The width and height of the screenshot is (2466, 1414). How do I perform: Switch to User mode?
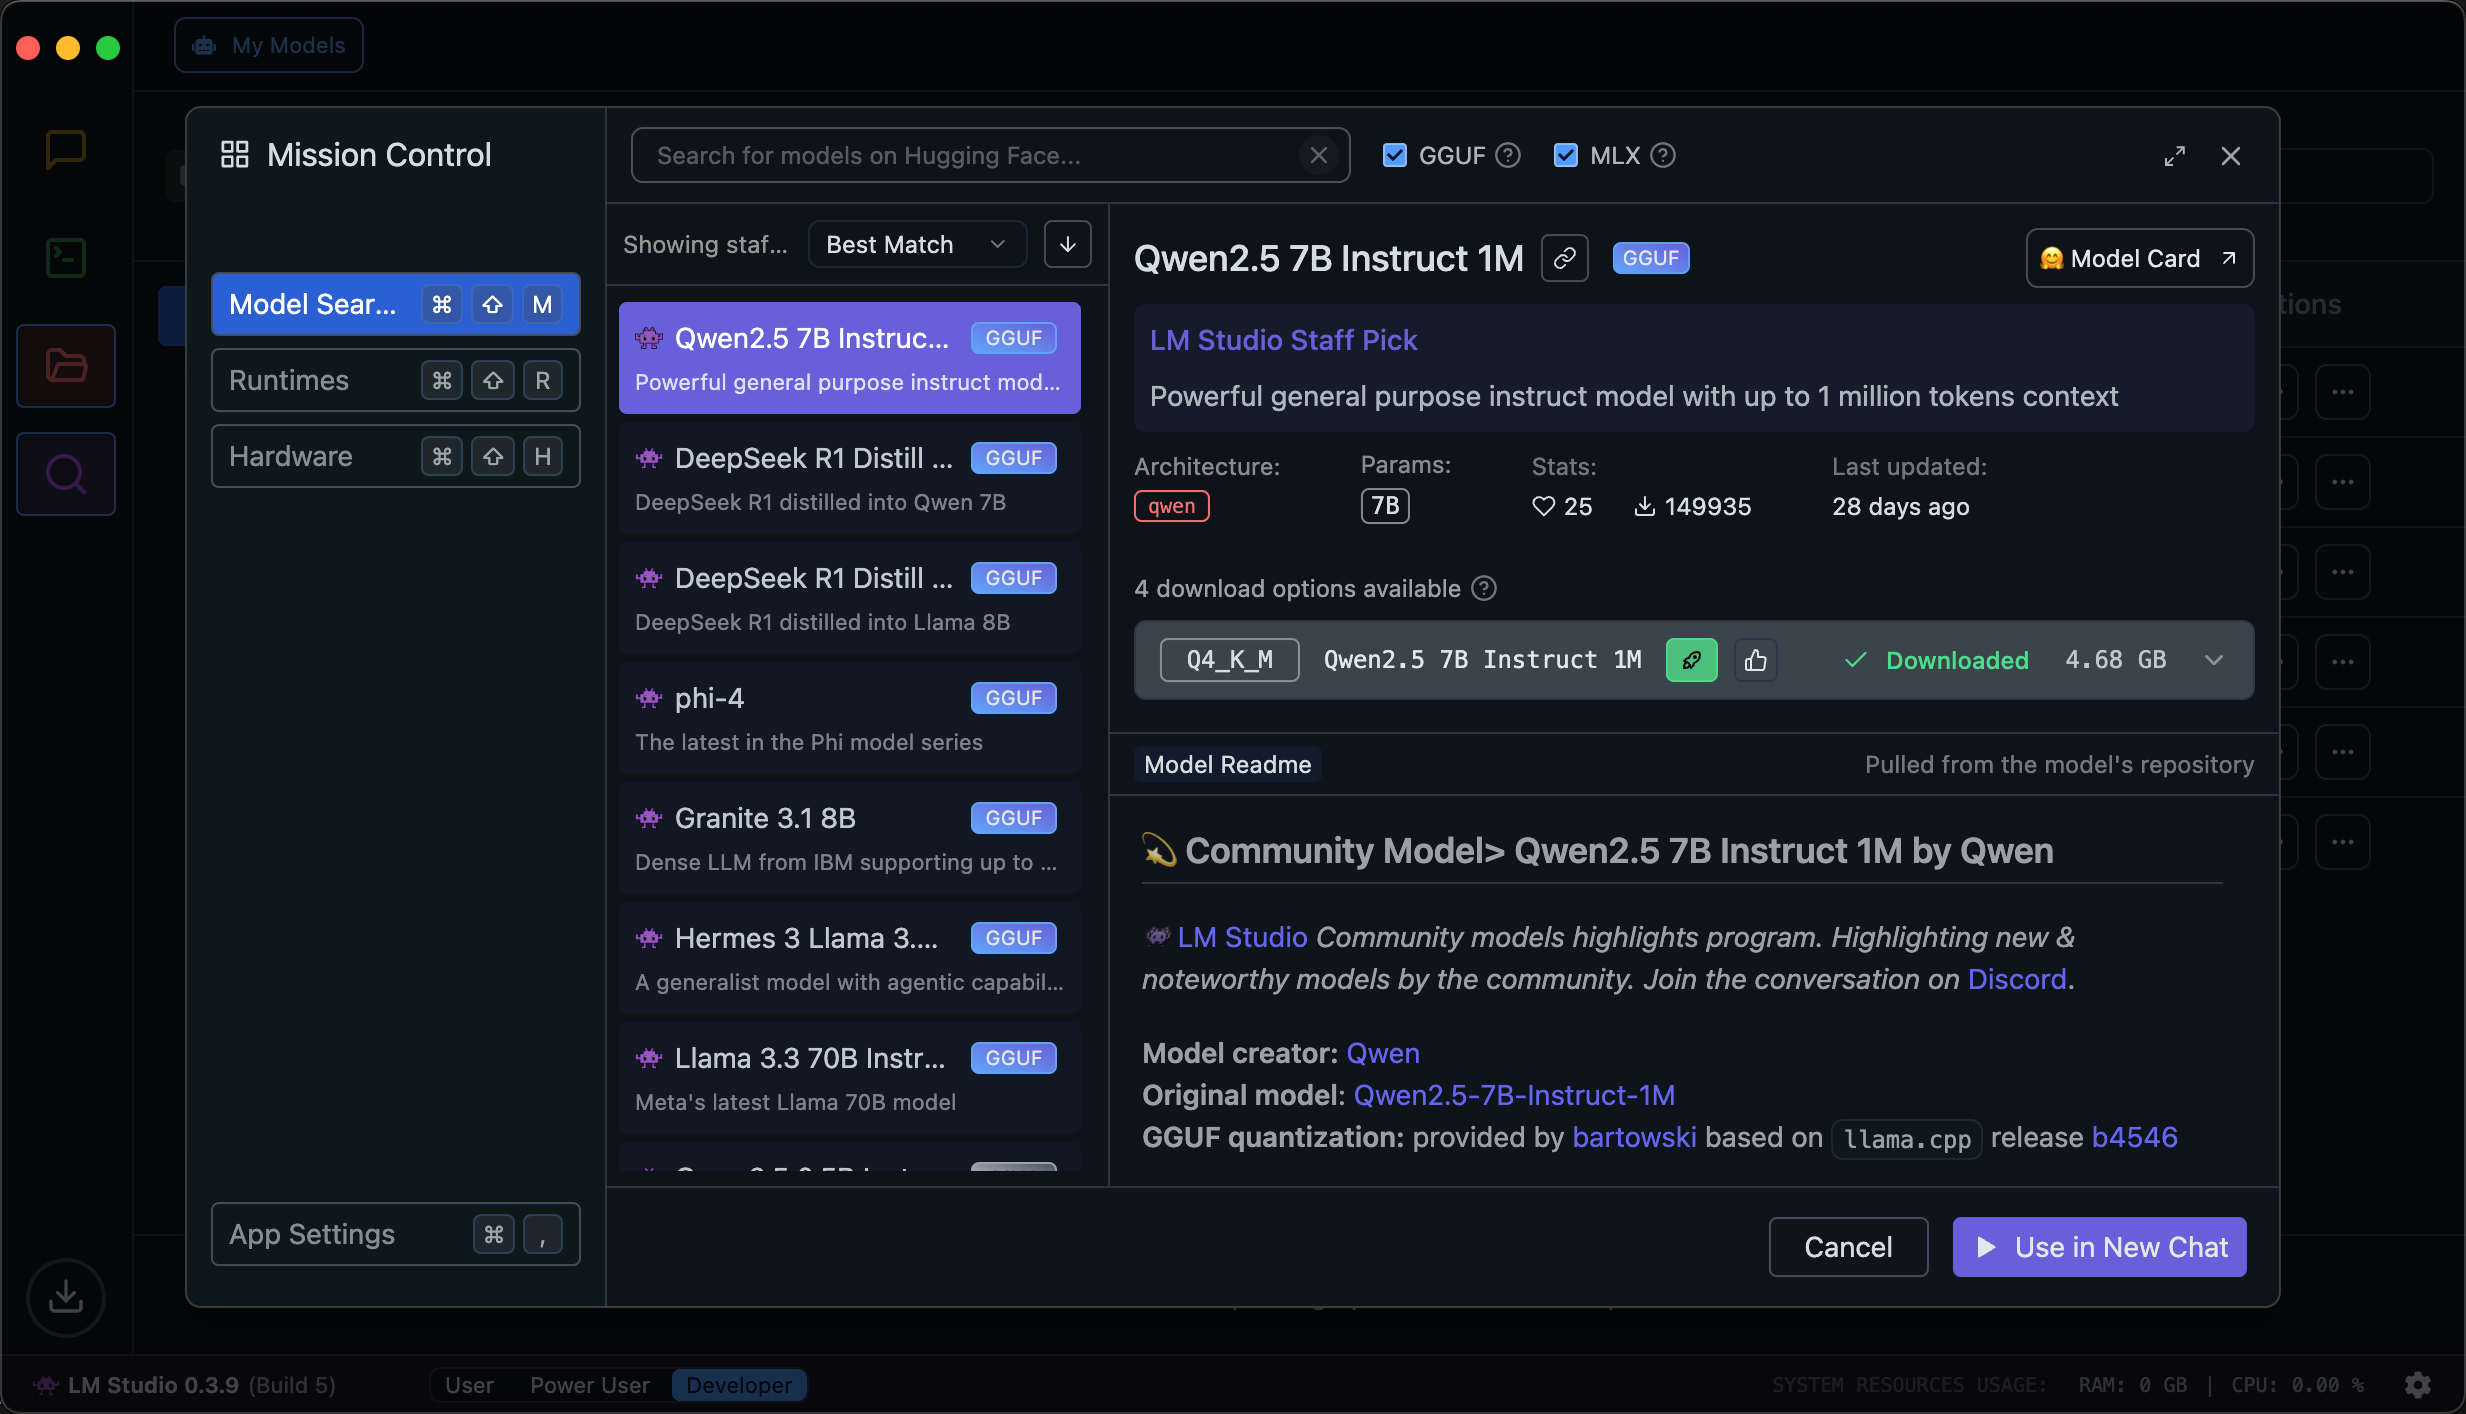tap(469, 1385)
